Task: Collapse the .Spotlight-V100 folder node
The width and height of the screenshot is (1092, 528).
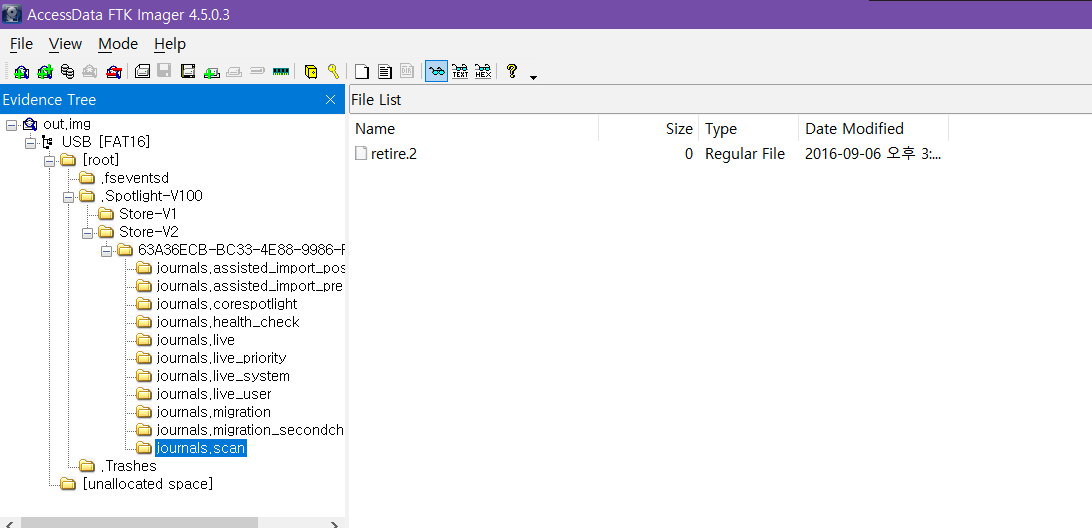Action: pos(68,196)
